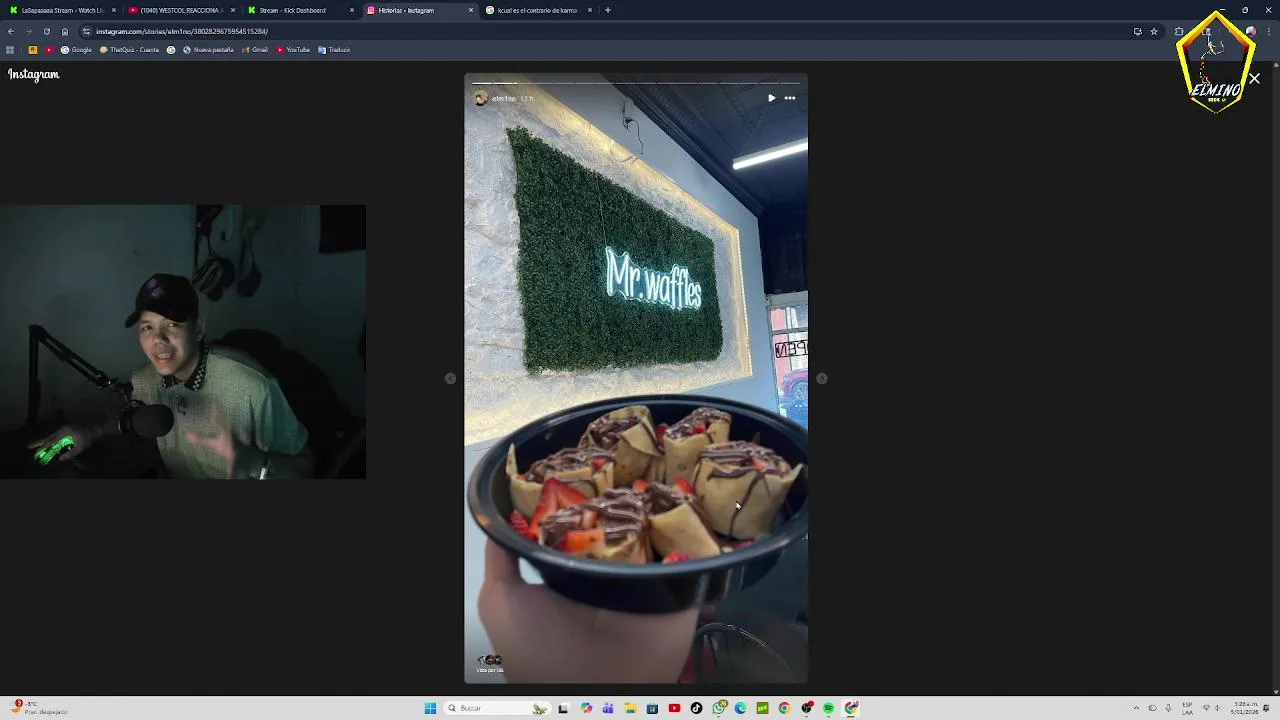Open the YouTube bookmark
Image resolution: width=1280 pixels, height=720 pixels.
coord(293,50)
